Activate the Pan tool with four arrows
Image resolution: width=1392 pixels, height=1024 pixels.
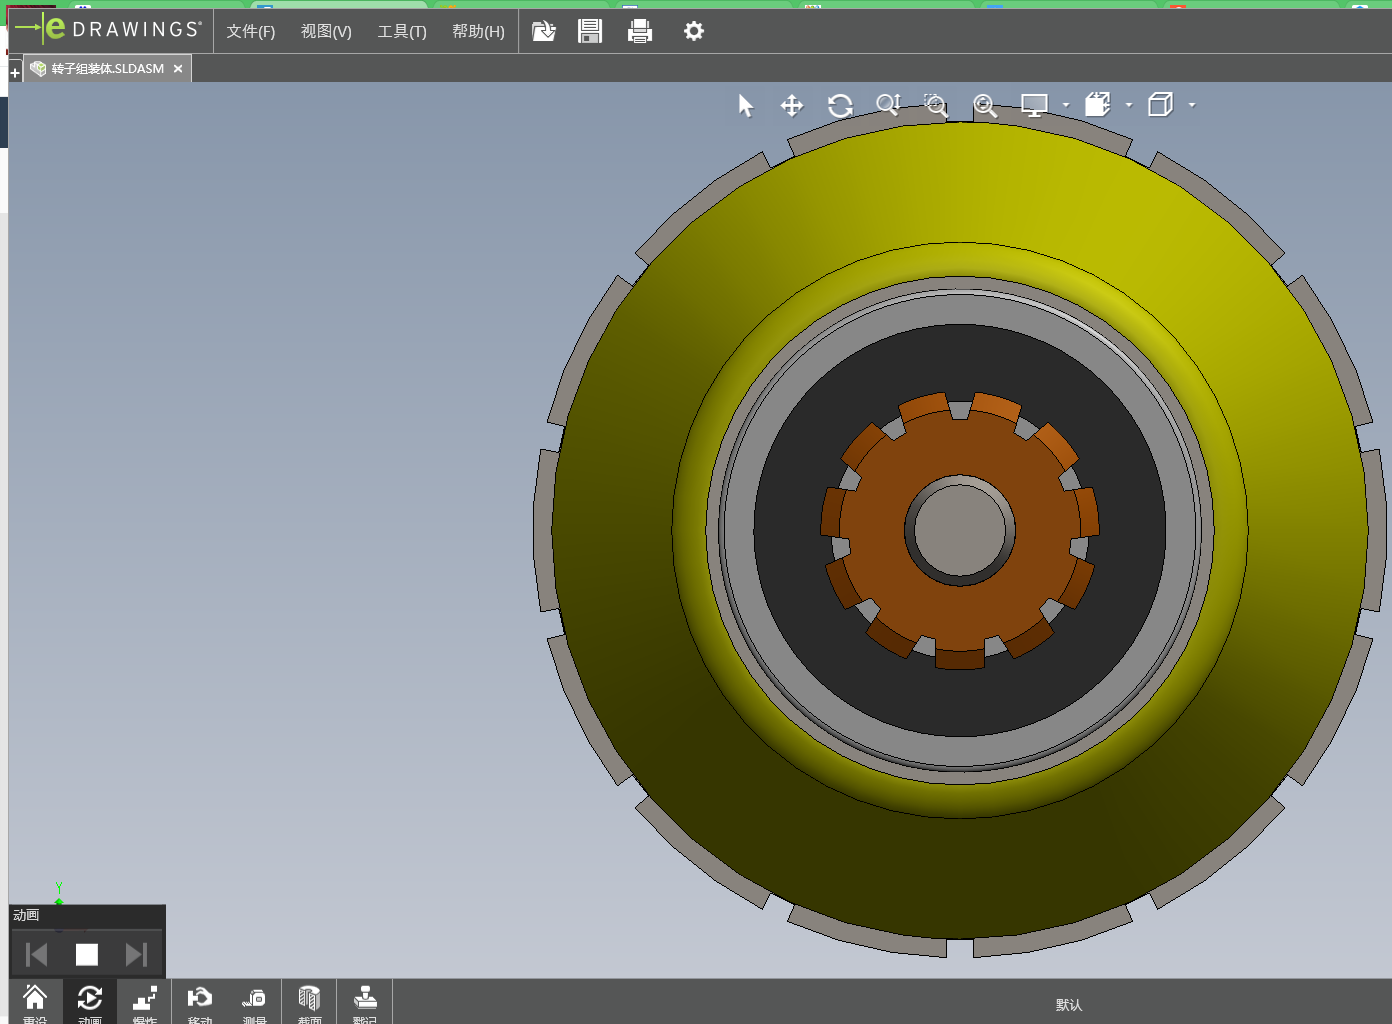coord(792,106)
